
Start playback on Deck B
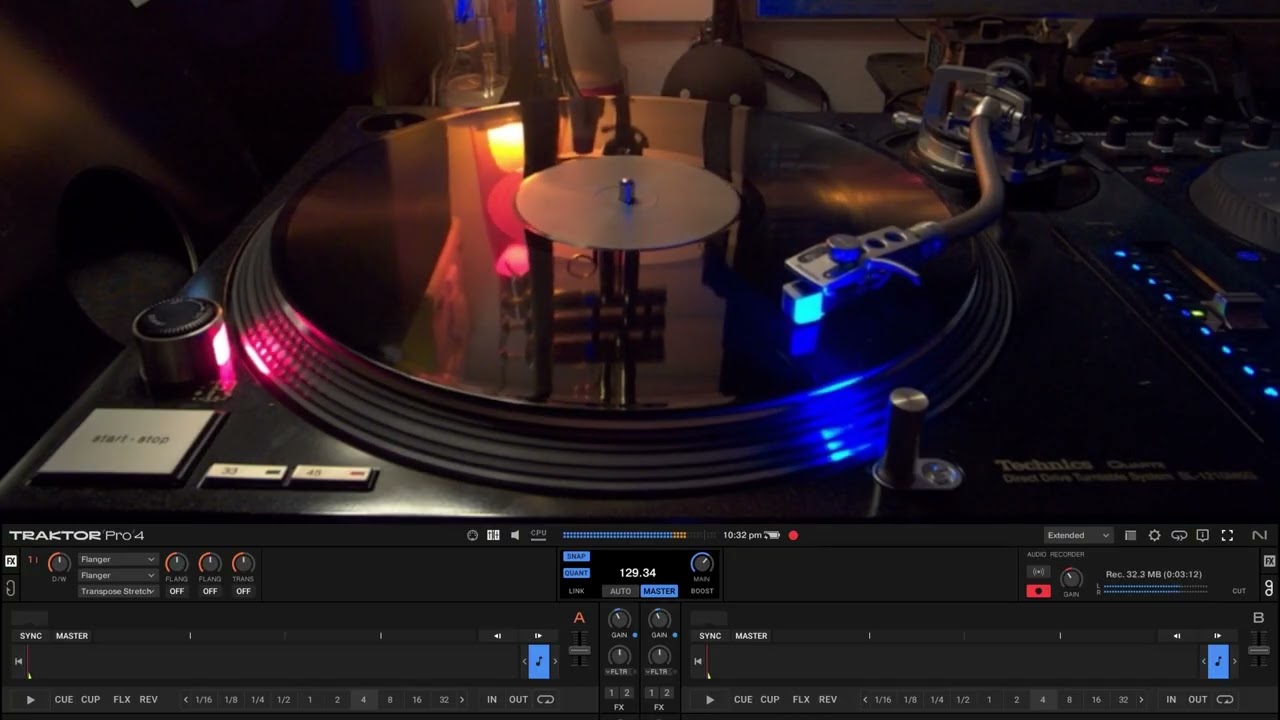tap(710, 700)
